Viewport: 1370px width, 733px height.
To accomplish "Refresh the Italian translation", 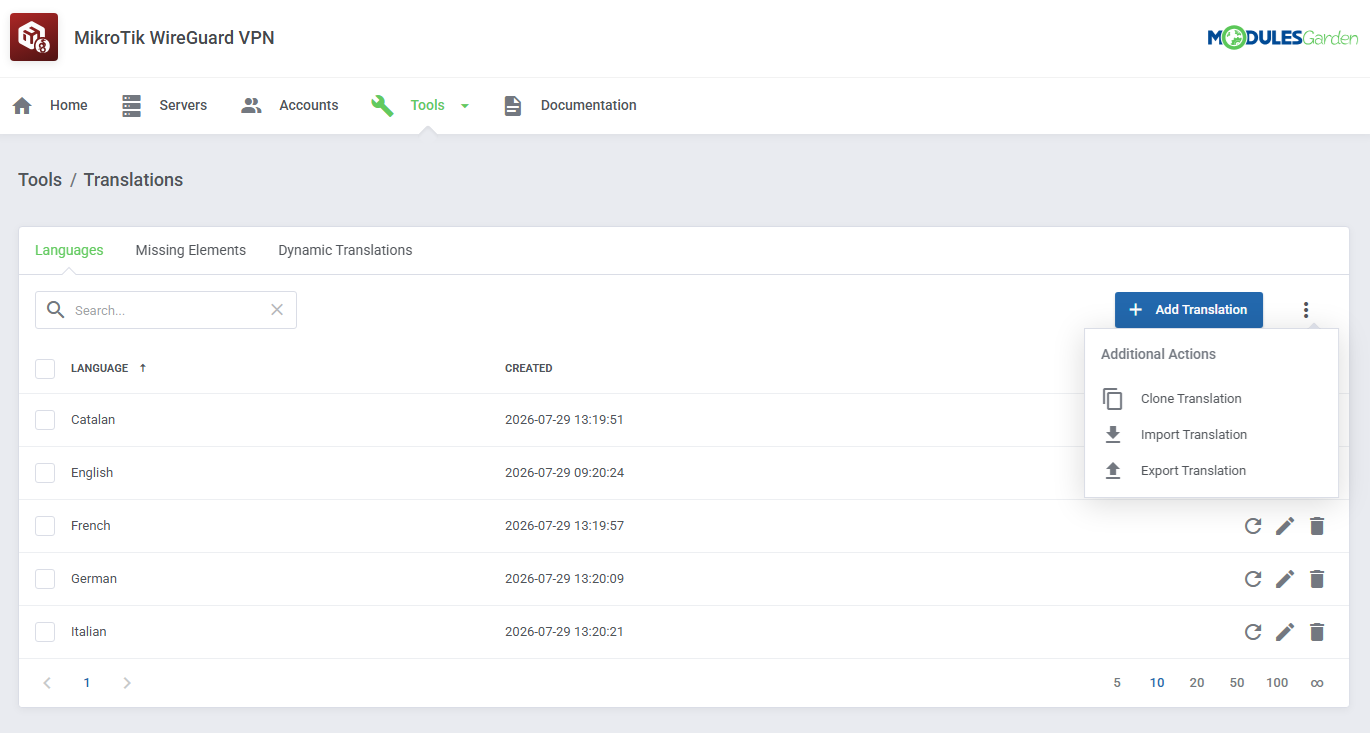I will pos(1253,632).
